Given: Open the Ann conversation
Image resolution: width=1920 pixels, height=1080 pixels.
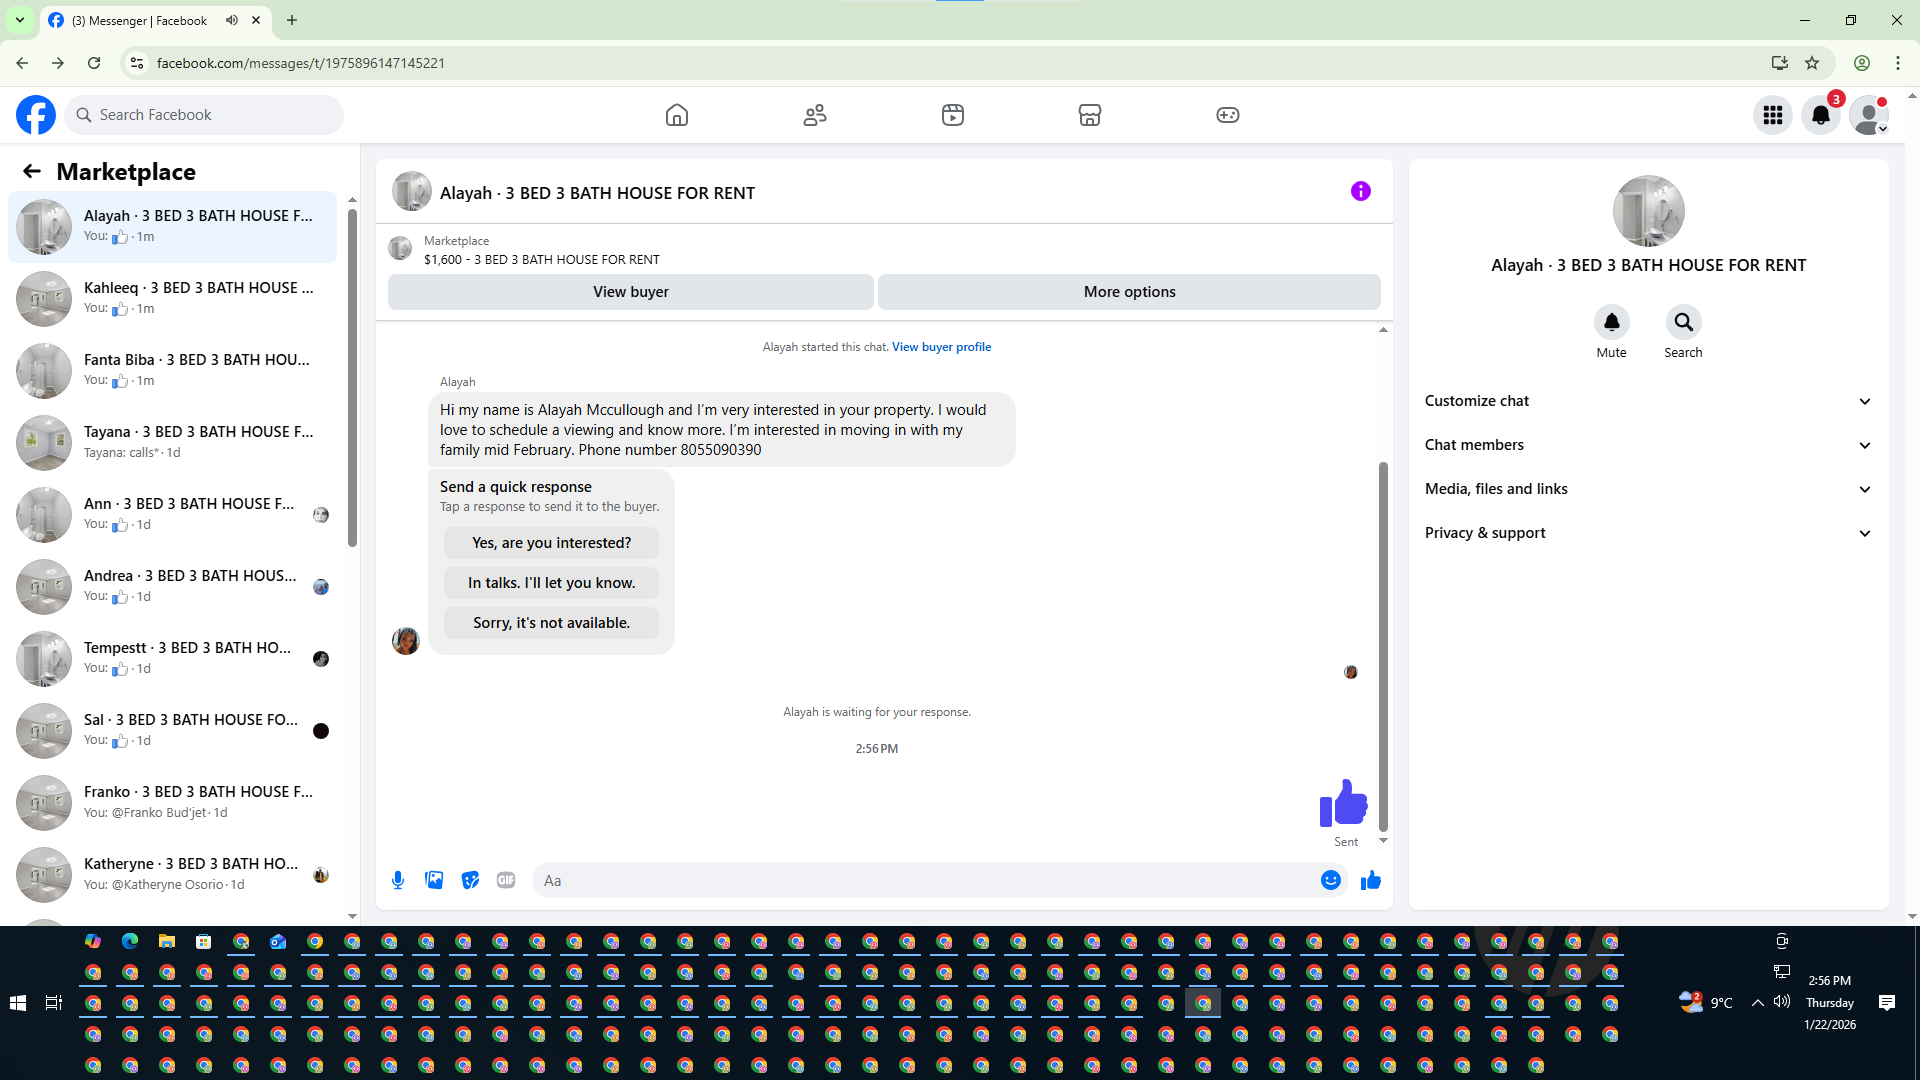Looking at the screenshot, I should pos(172,515).
